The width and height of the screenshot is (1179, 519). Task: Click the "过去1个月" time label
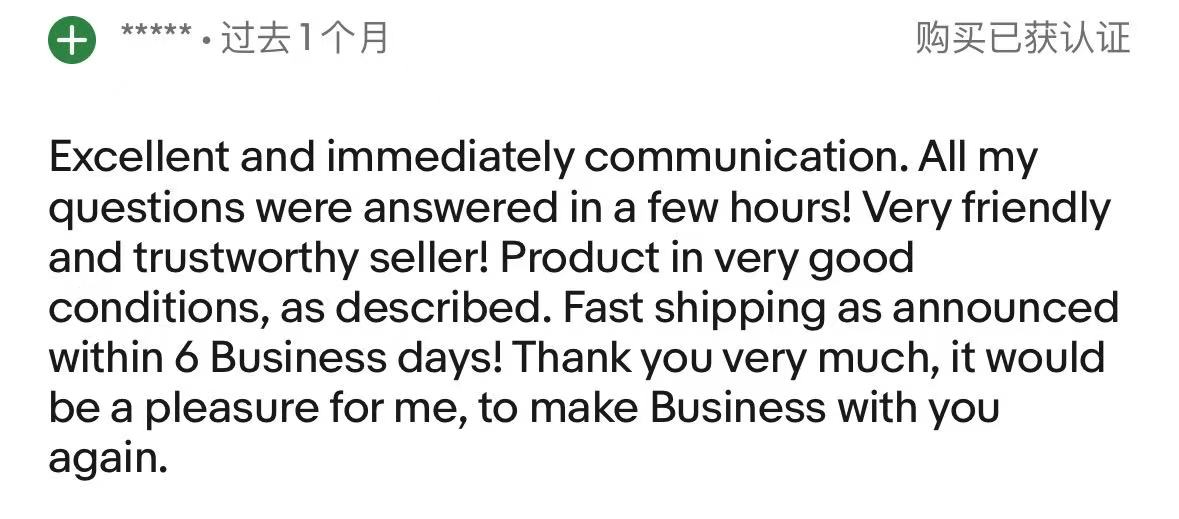tap(304, 39)
